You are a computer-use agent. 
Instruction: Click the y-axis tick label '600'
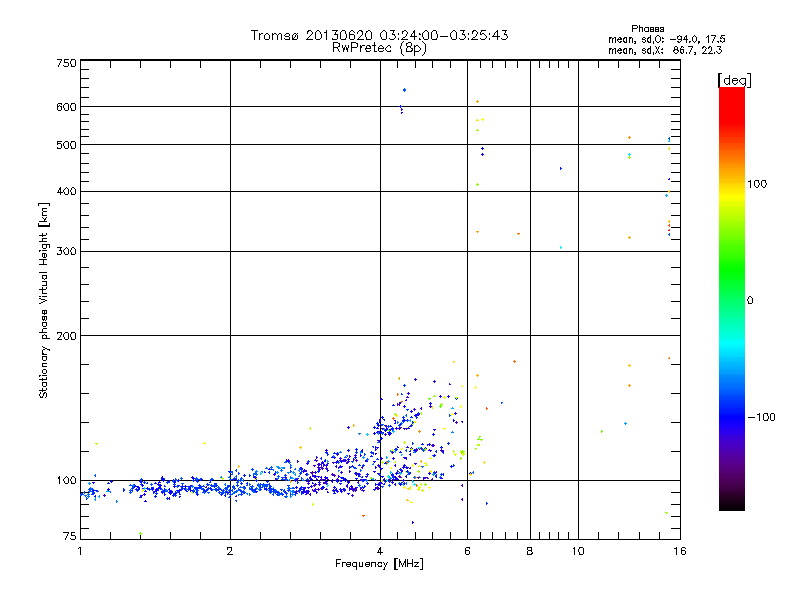pos(66,107)
